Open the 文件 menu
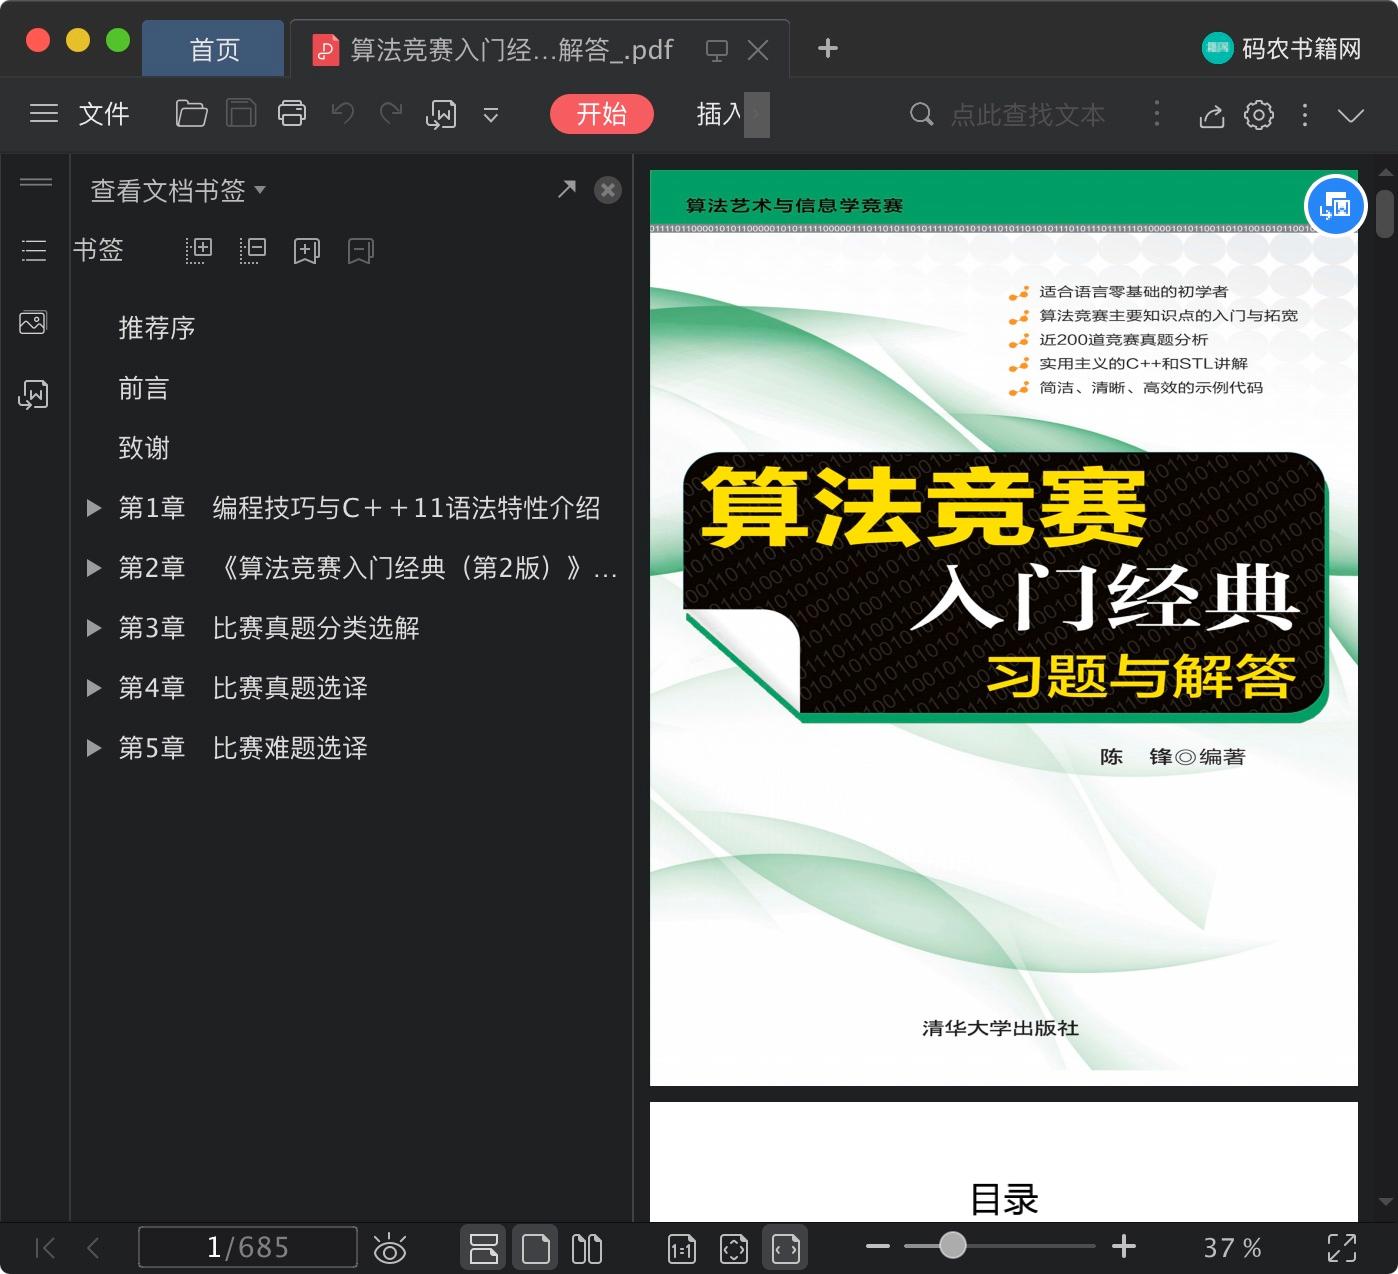 [x=104, y=114]
